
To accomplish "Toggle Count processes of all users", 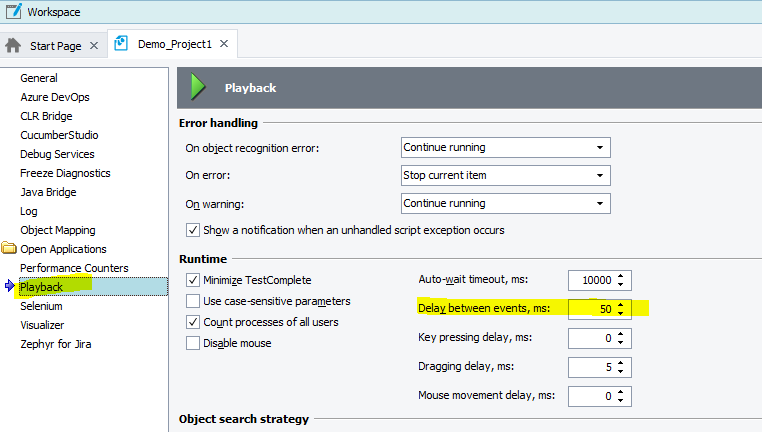I will (x=193, y=322).
